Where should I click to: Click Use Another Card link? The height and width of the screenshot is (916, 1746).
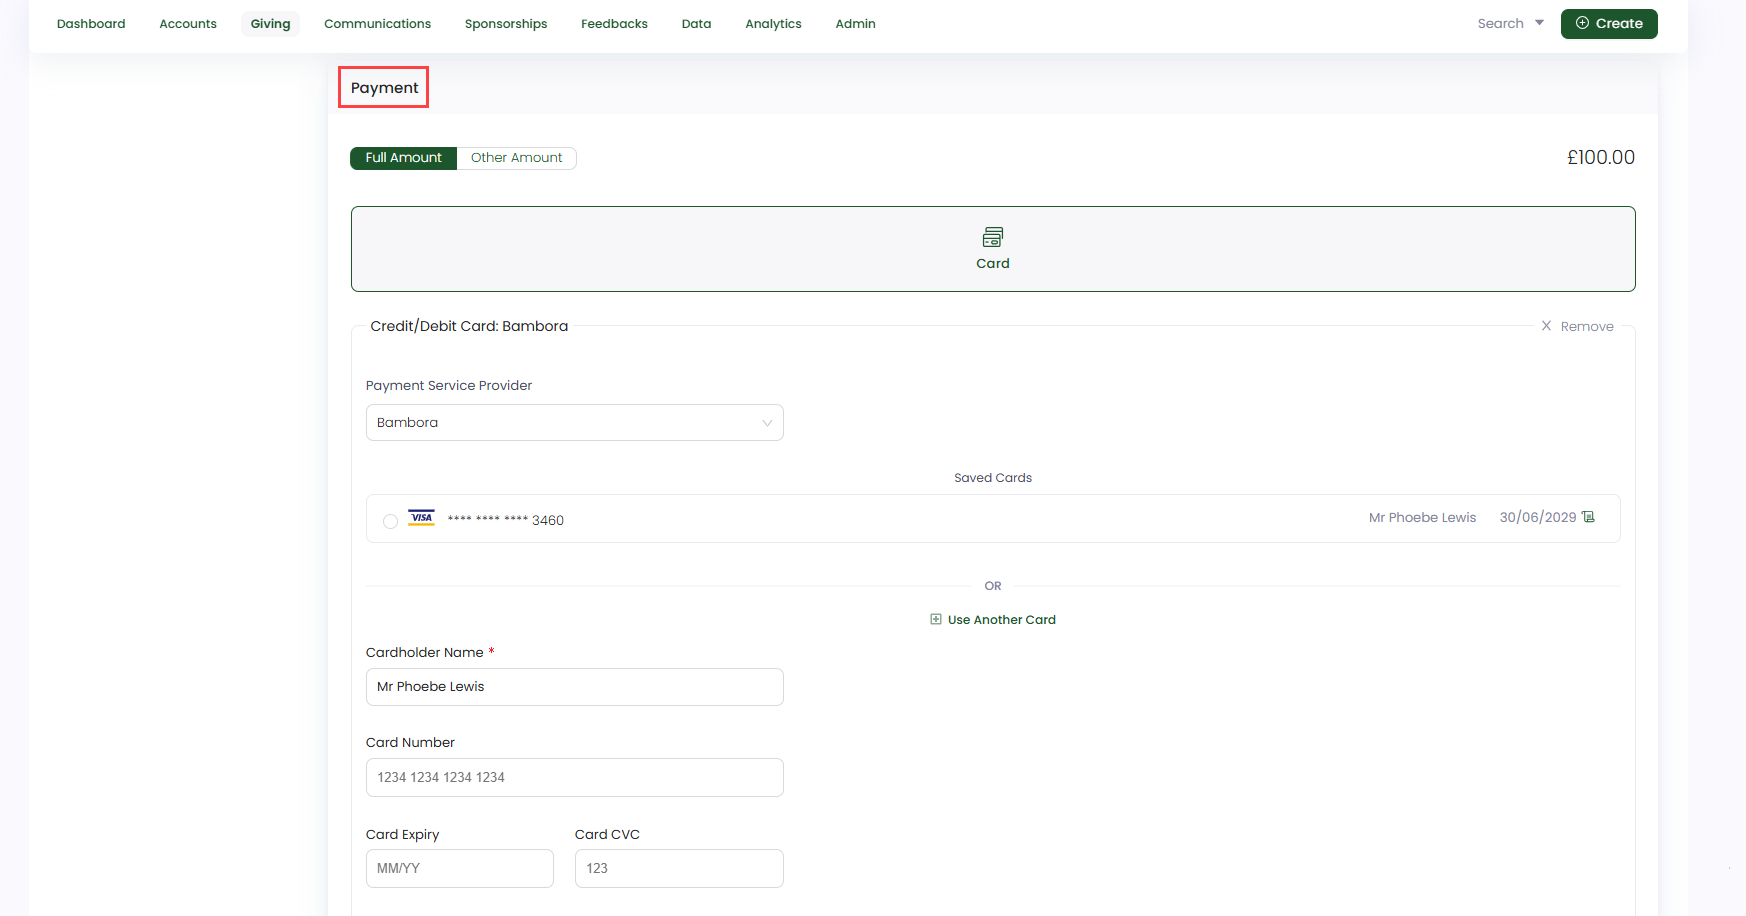(1001, 620)
